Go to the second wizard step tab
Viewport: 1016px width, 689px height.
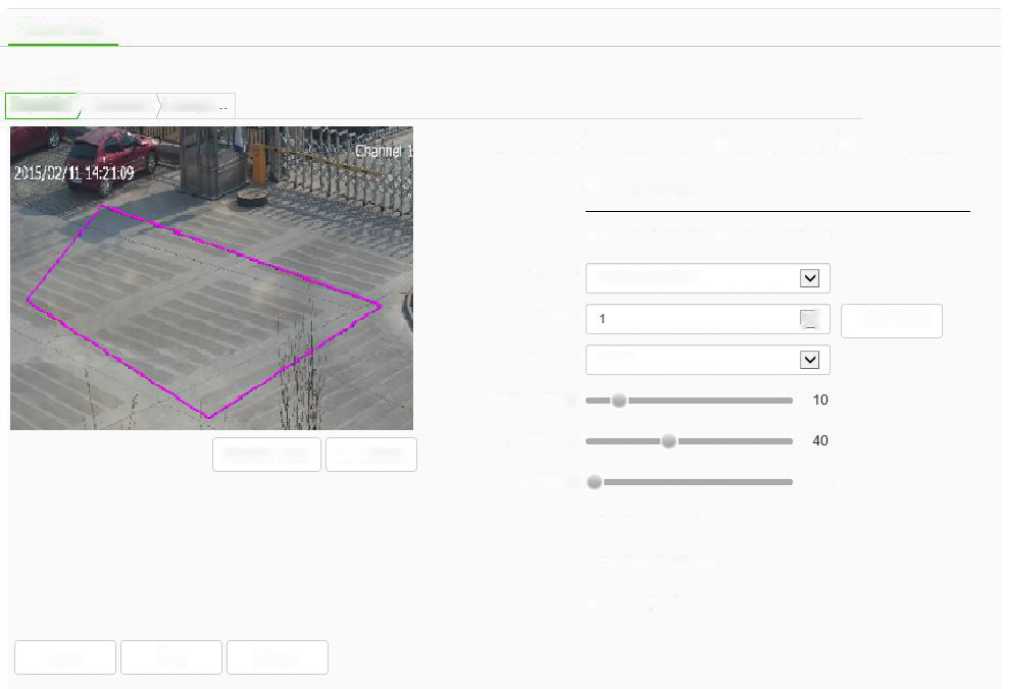118,105
